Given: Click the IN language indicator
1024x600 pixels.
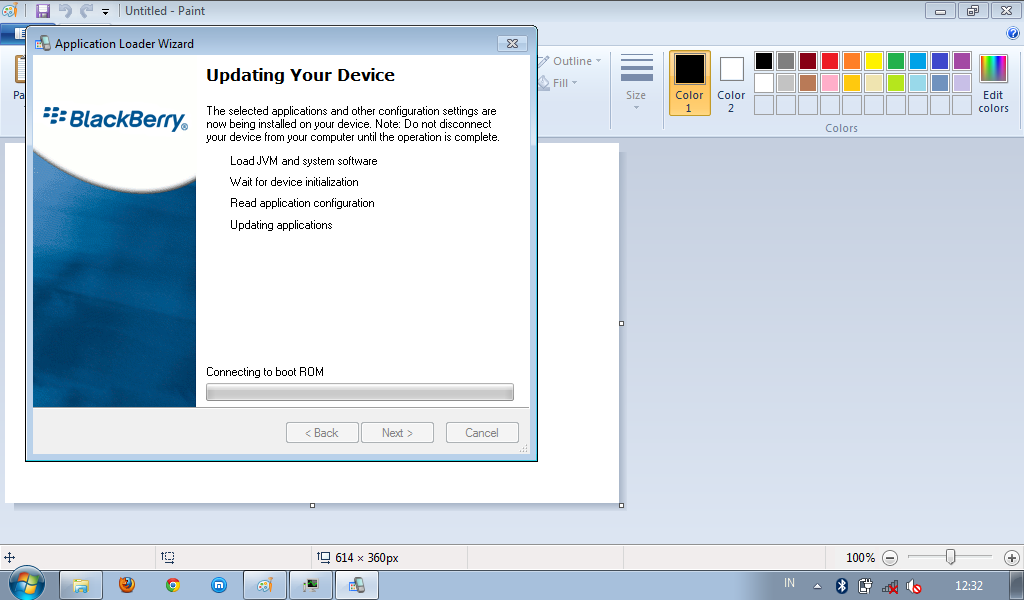Looking at the screenshot, I should click(790, 583).
